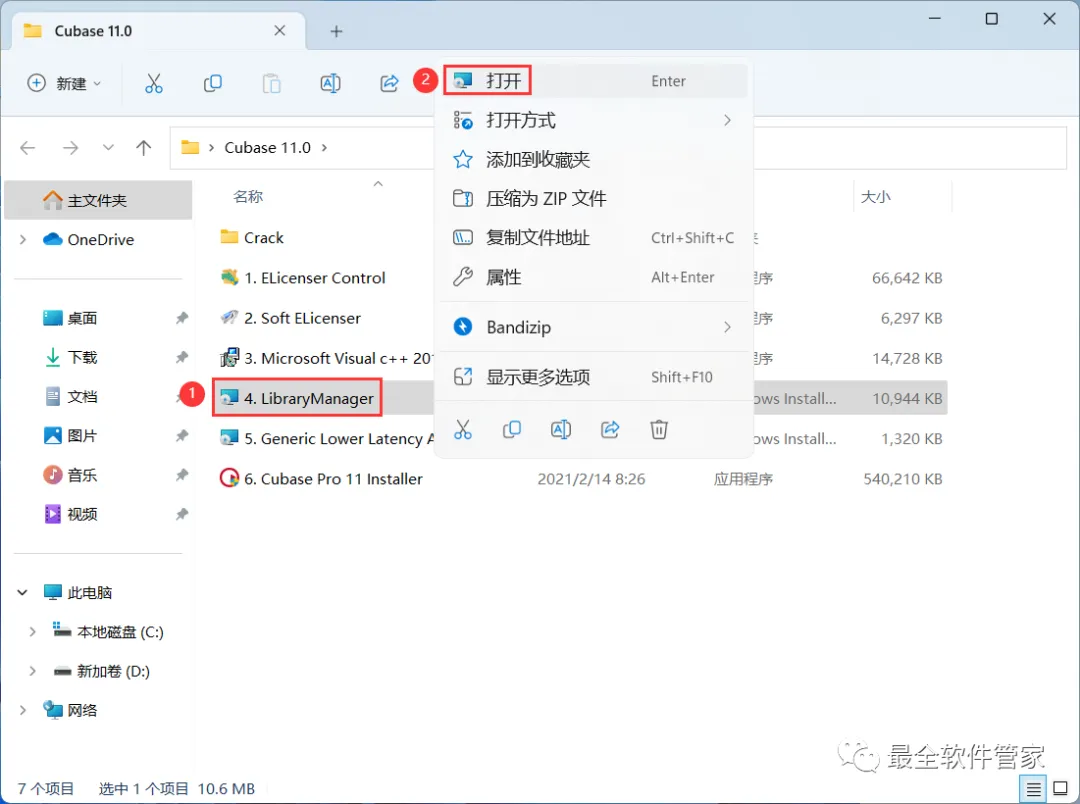Click the toolbar Rename icon
1080x804 pixels.
tap(331, 83)
